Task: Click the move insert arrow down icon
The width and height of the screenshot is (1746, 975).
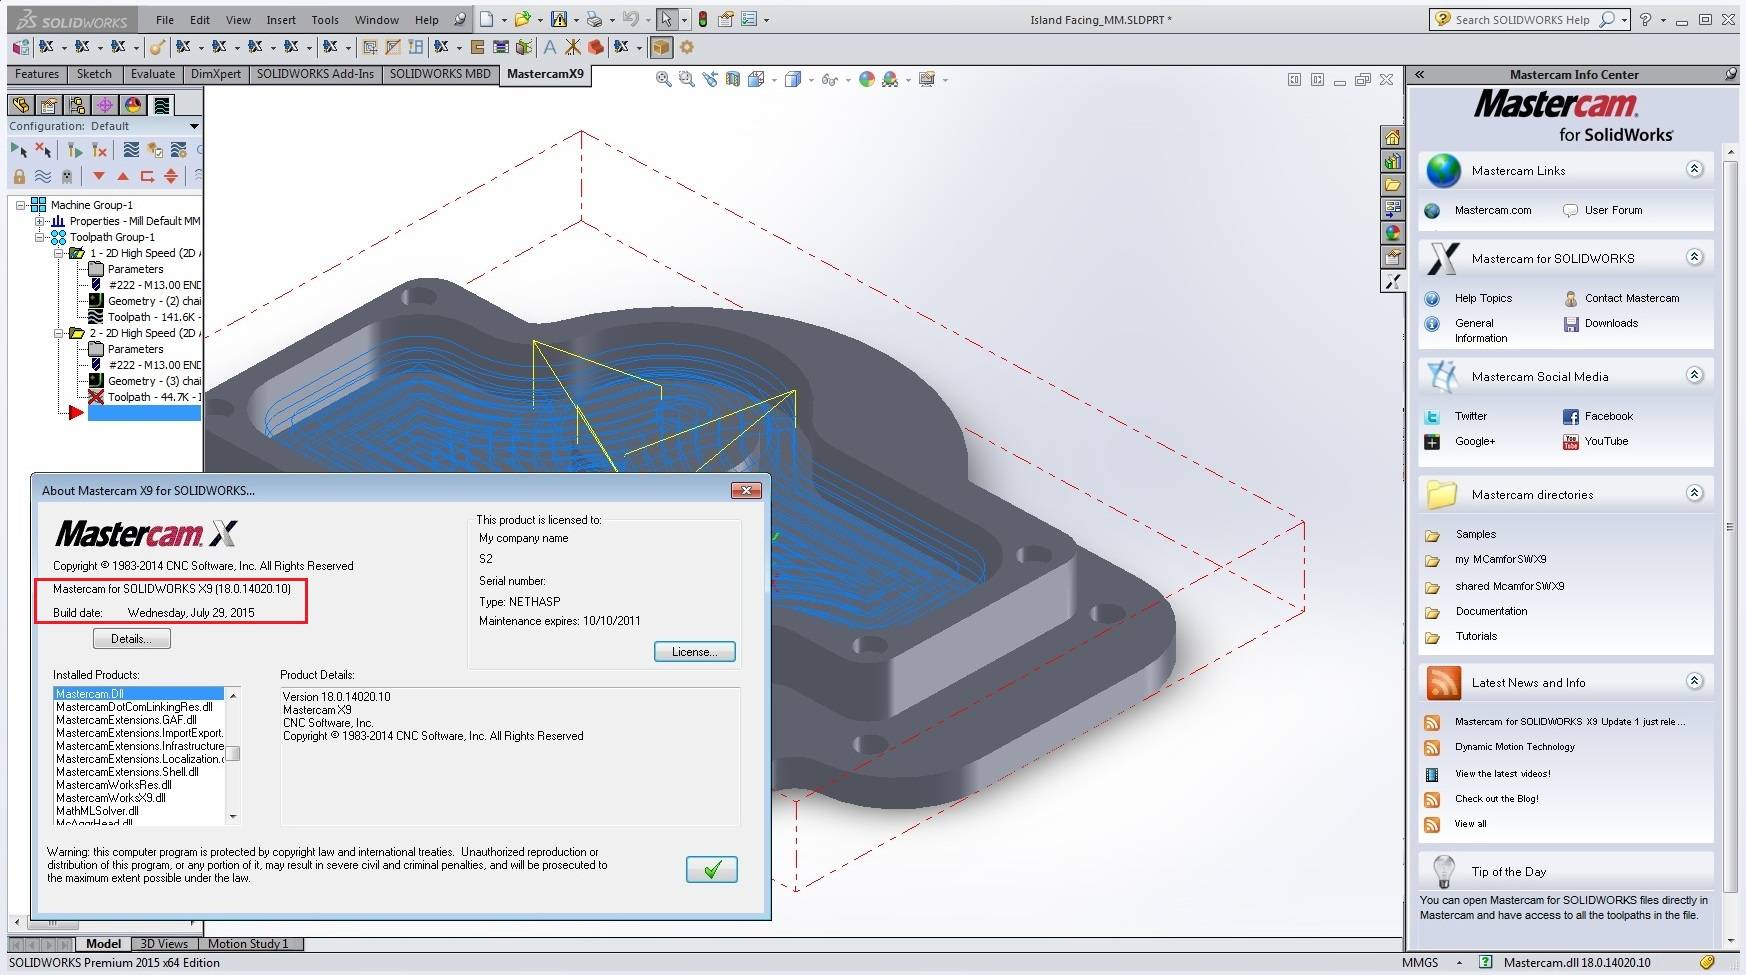Action: tap(98, 177)
